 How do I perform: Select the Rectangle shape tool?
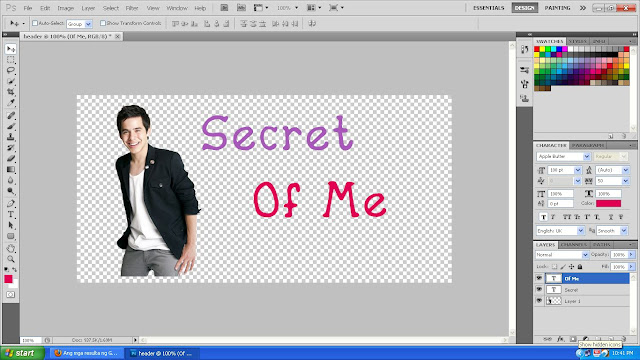point(11,236)
